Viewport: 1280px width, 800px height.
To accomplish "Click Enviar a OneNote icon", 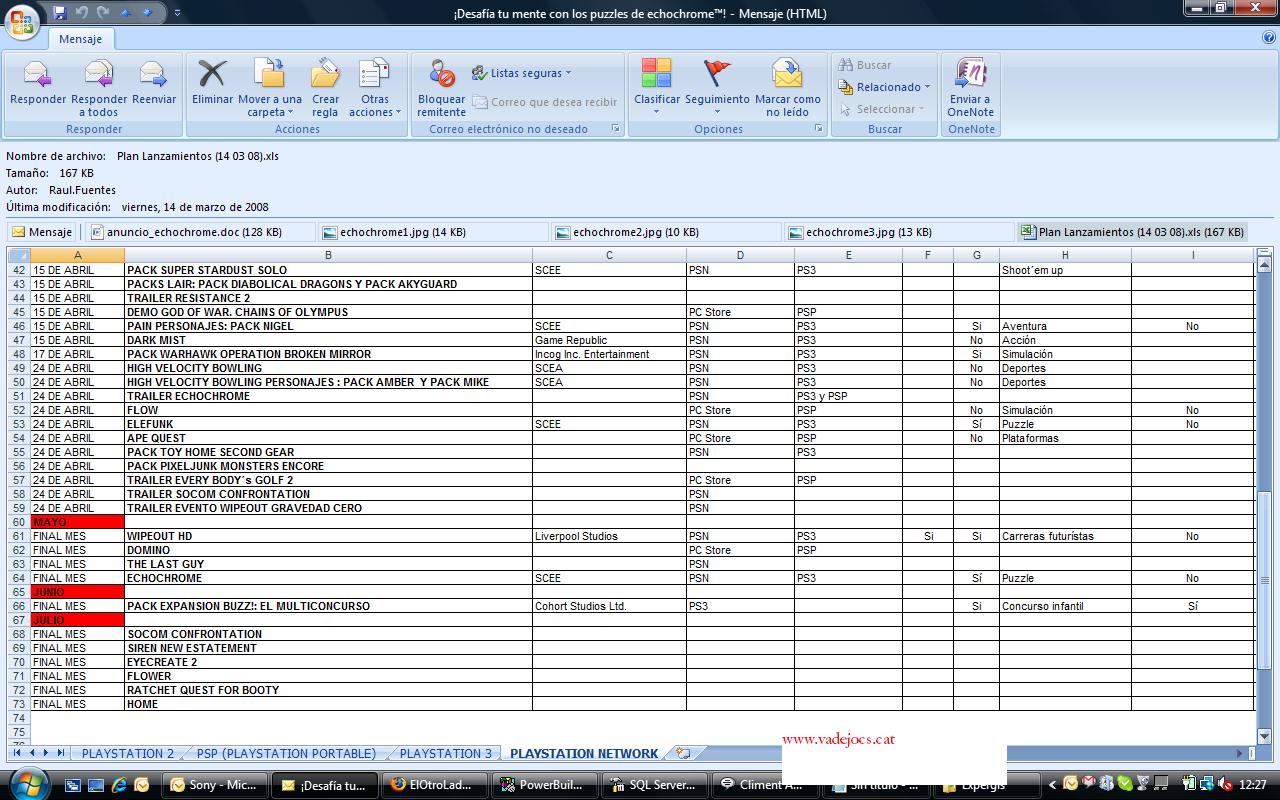I will [x=970, y=76].
